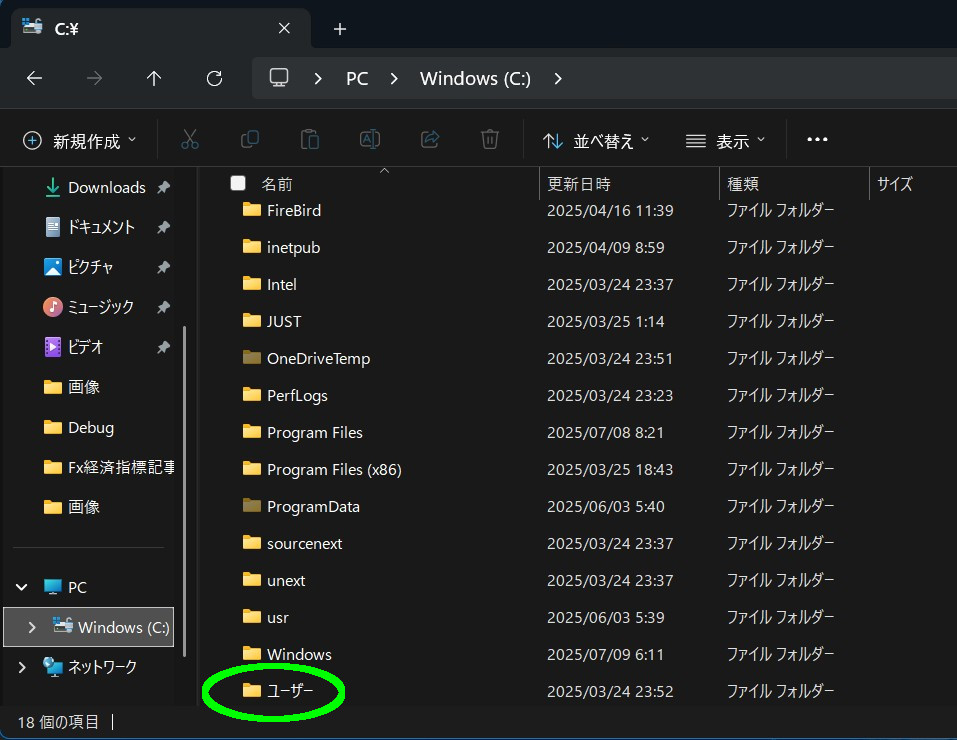Go back using the left arrow
This screenshot has height=740, width=957.
coord(34,78)
